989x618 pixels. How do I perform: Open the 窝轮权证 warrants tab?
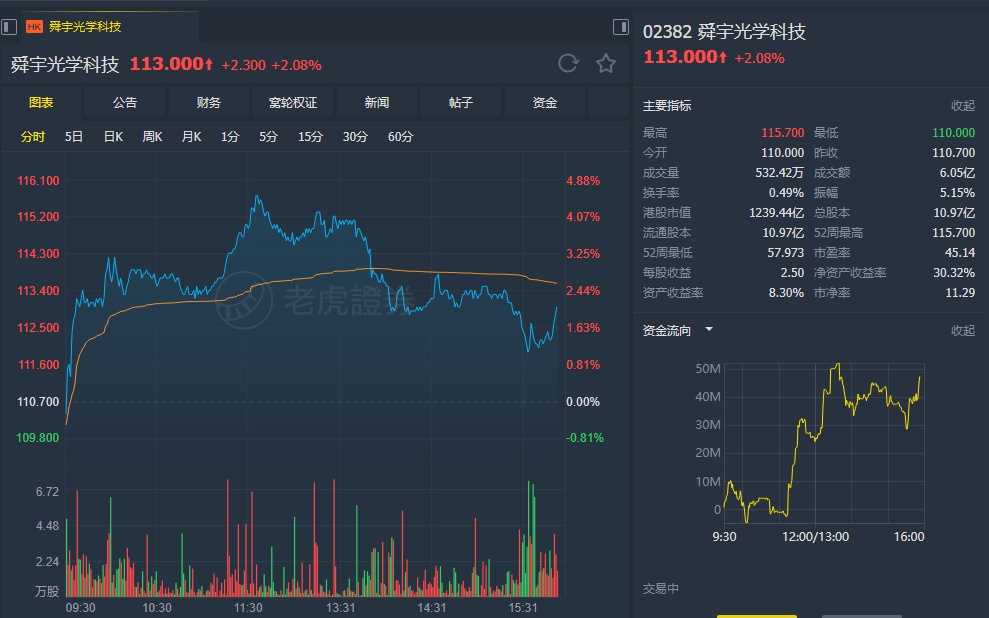click(293, 103)
